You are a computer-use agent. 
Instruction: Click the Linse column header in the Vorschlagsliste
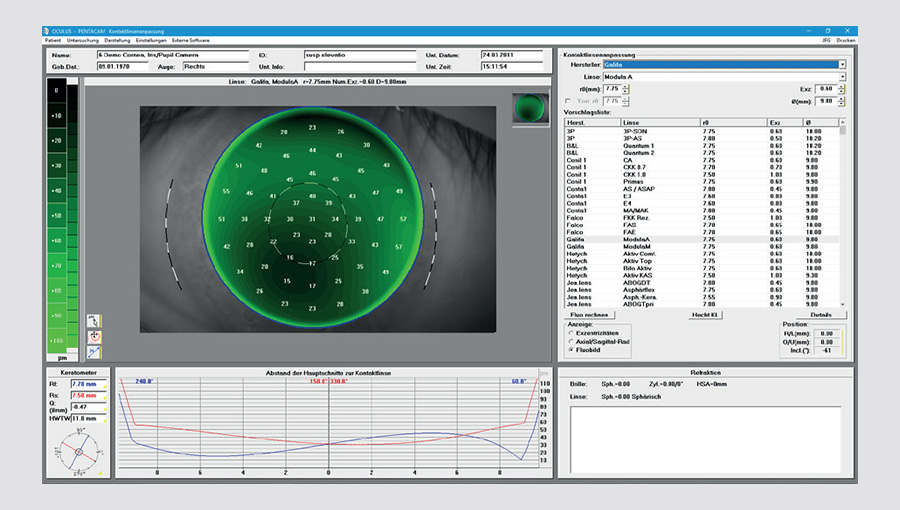pyautogui.click(x=660, y=123)
